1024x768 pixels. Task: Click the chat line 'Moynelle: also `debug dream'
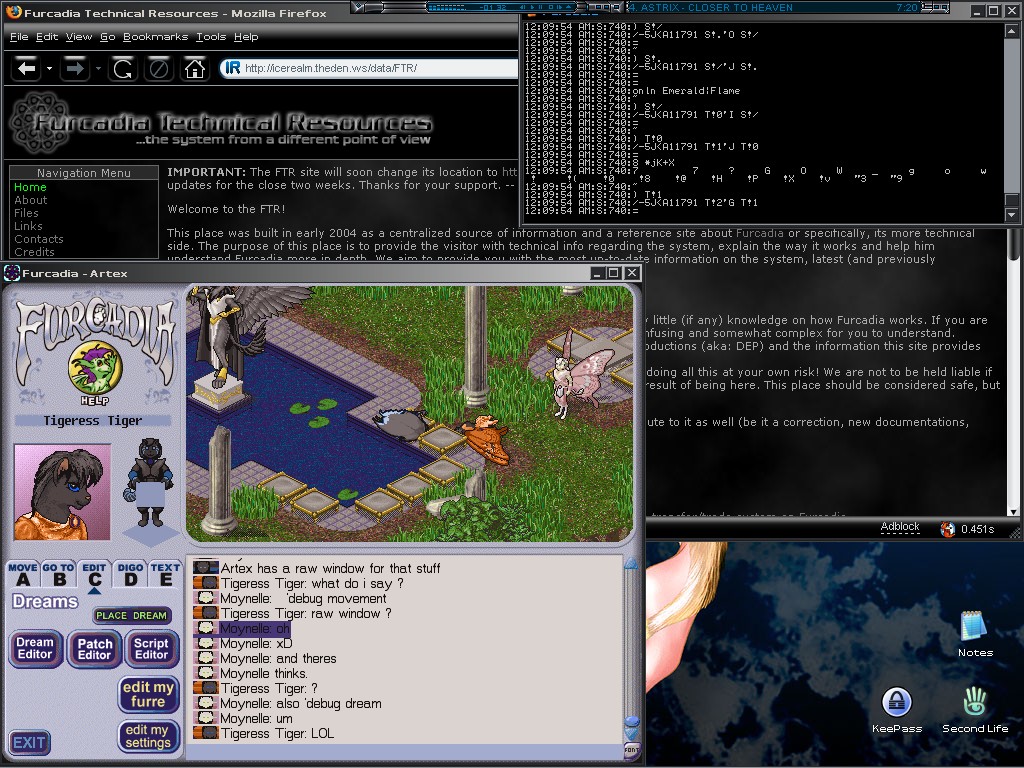pos(300,703)
